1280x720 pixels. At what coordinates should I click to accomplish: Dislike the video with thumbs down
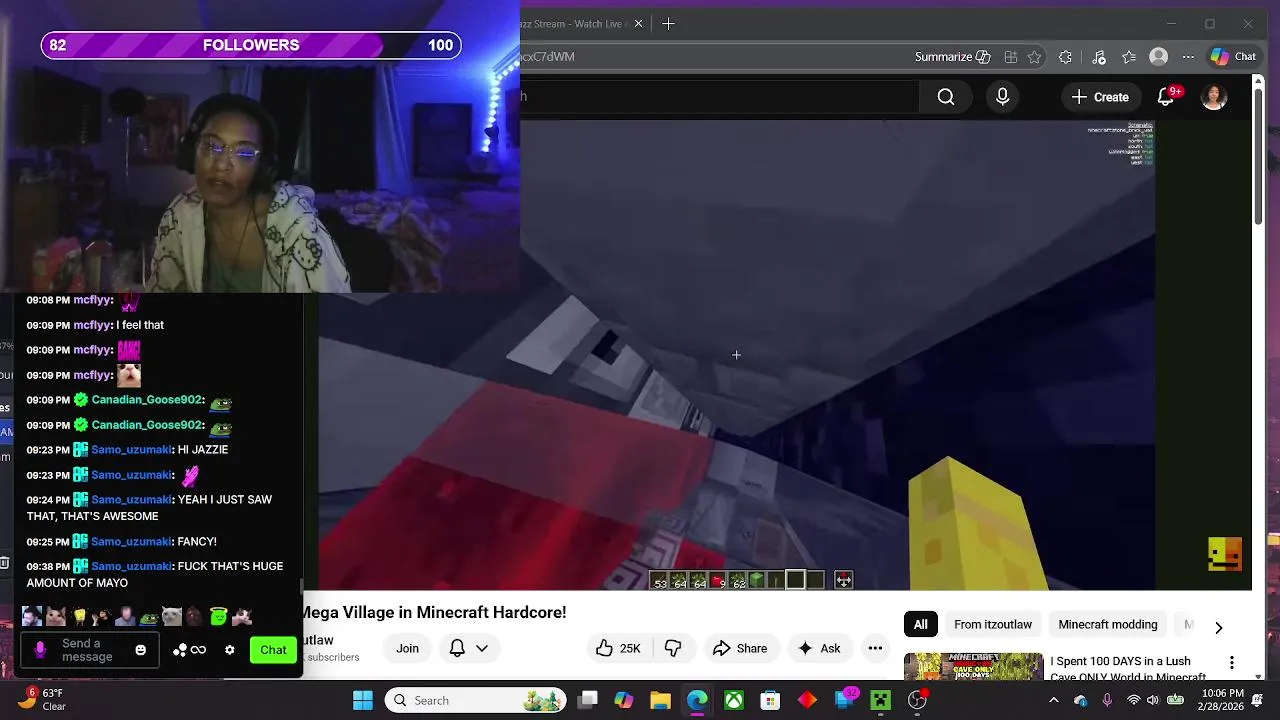pyautogui.click(x=673, y=648)
